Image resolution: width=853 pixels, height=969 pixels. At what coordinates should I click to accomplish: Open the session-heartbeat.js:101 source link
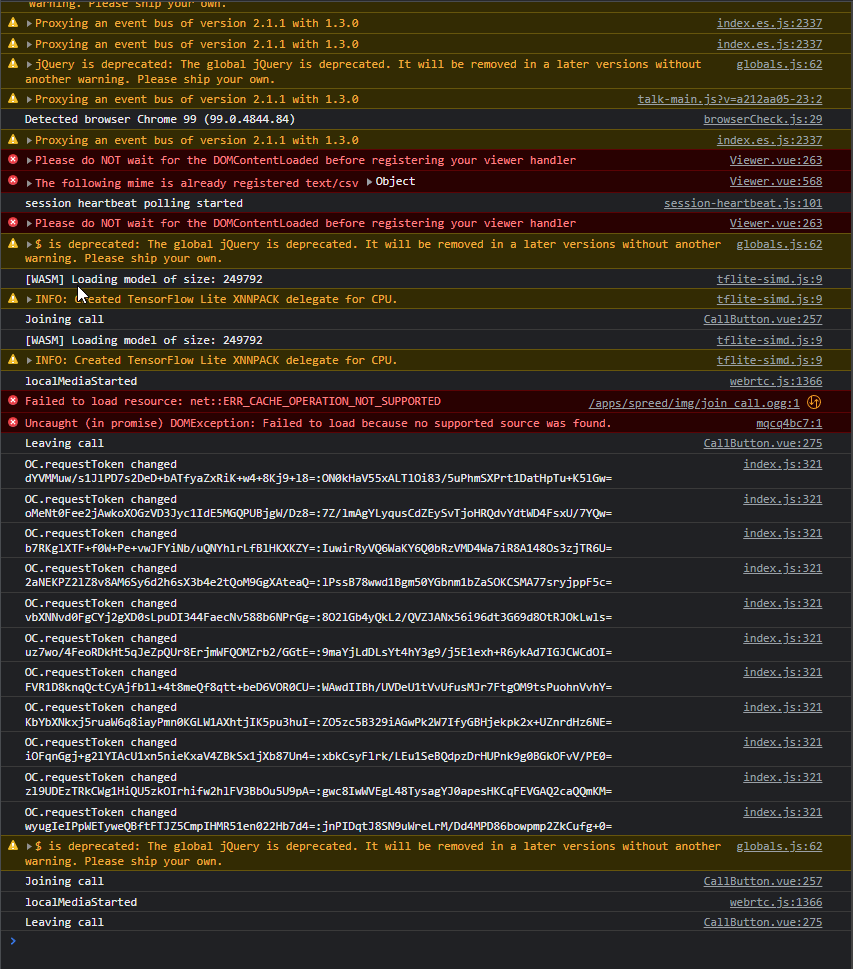(x=743, y=203)
